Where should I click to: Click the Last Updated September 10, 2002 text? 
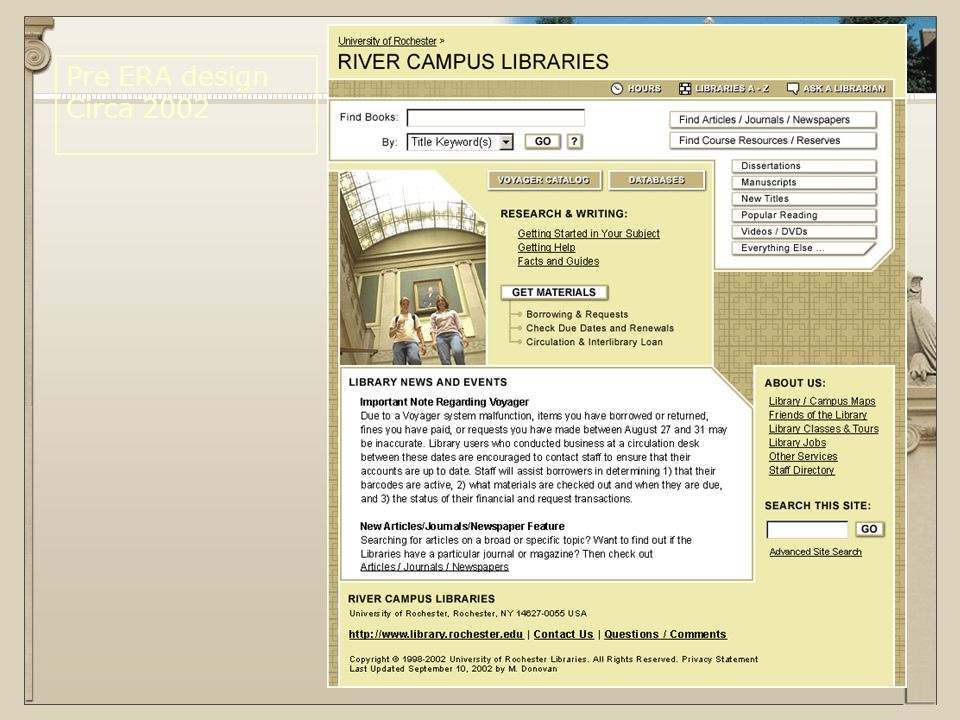click(453, 669)
